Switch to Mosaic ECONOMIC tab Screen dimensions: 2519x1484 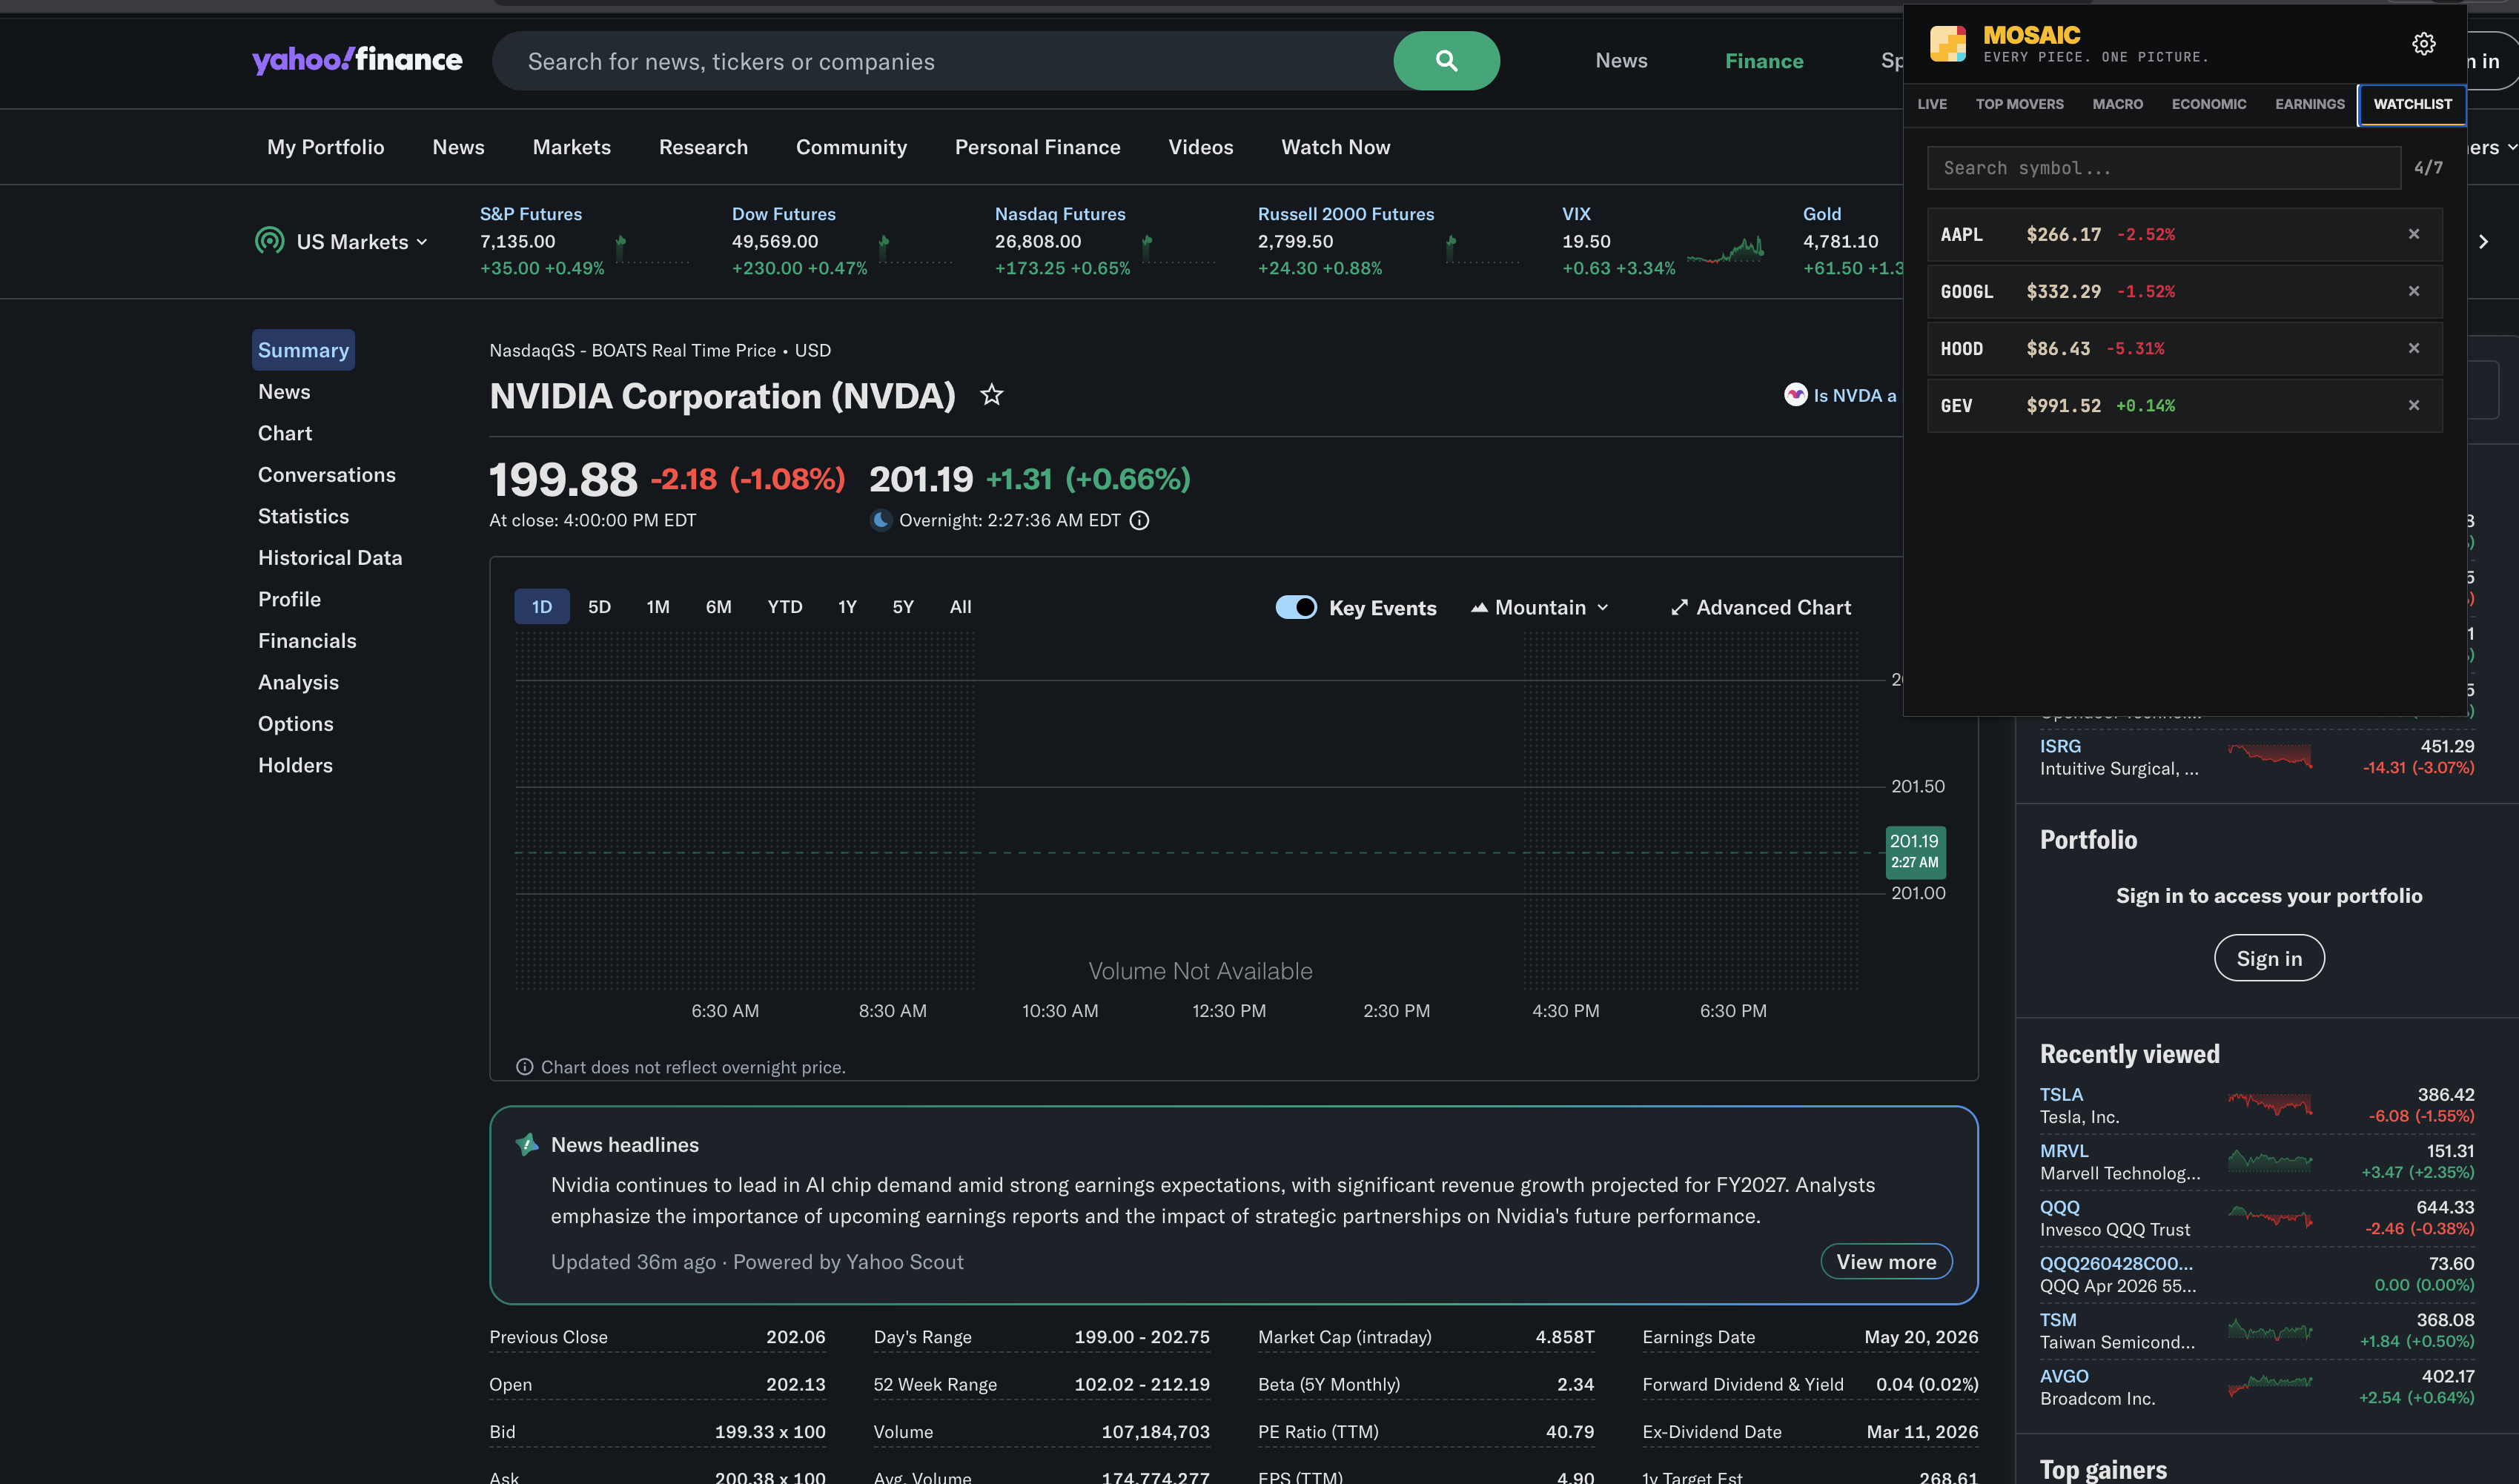[x=2208, y=104]
